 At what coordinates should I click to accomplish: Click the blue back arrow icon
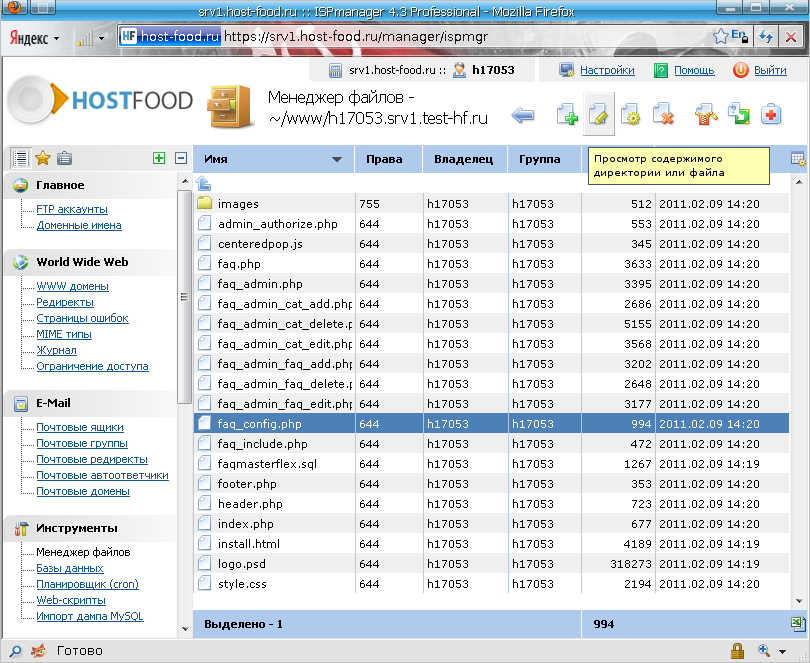(523, 115)
